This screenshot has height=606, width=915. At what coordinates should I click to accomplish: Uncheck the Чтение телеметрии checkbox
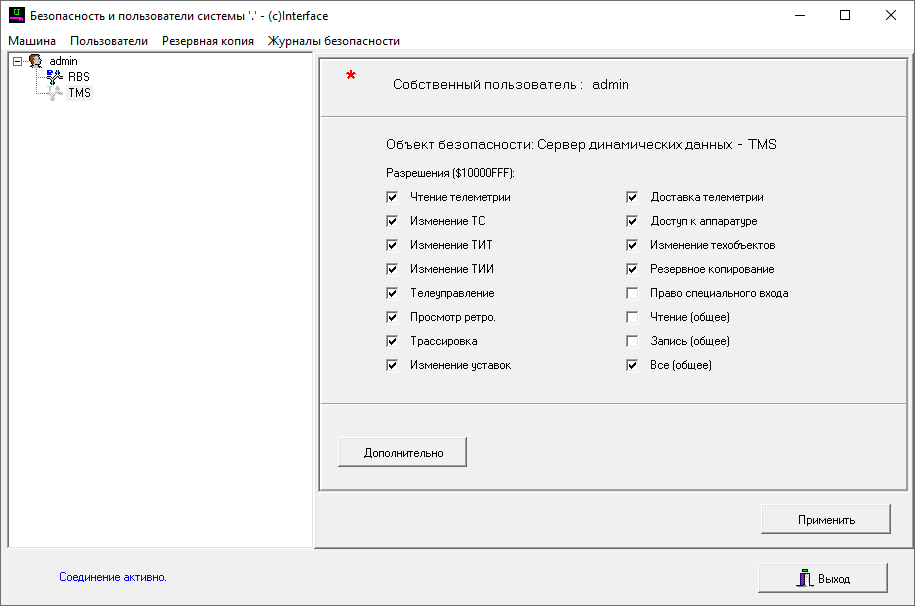[x=392, y=197]
